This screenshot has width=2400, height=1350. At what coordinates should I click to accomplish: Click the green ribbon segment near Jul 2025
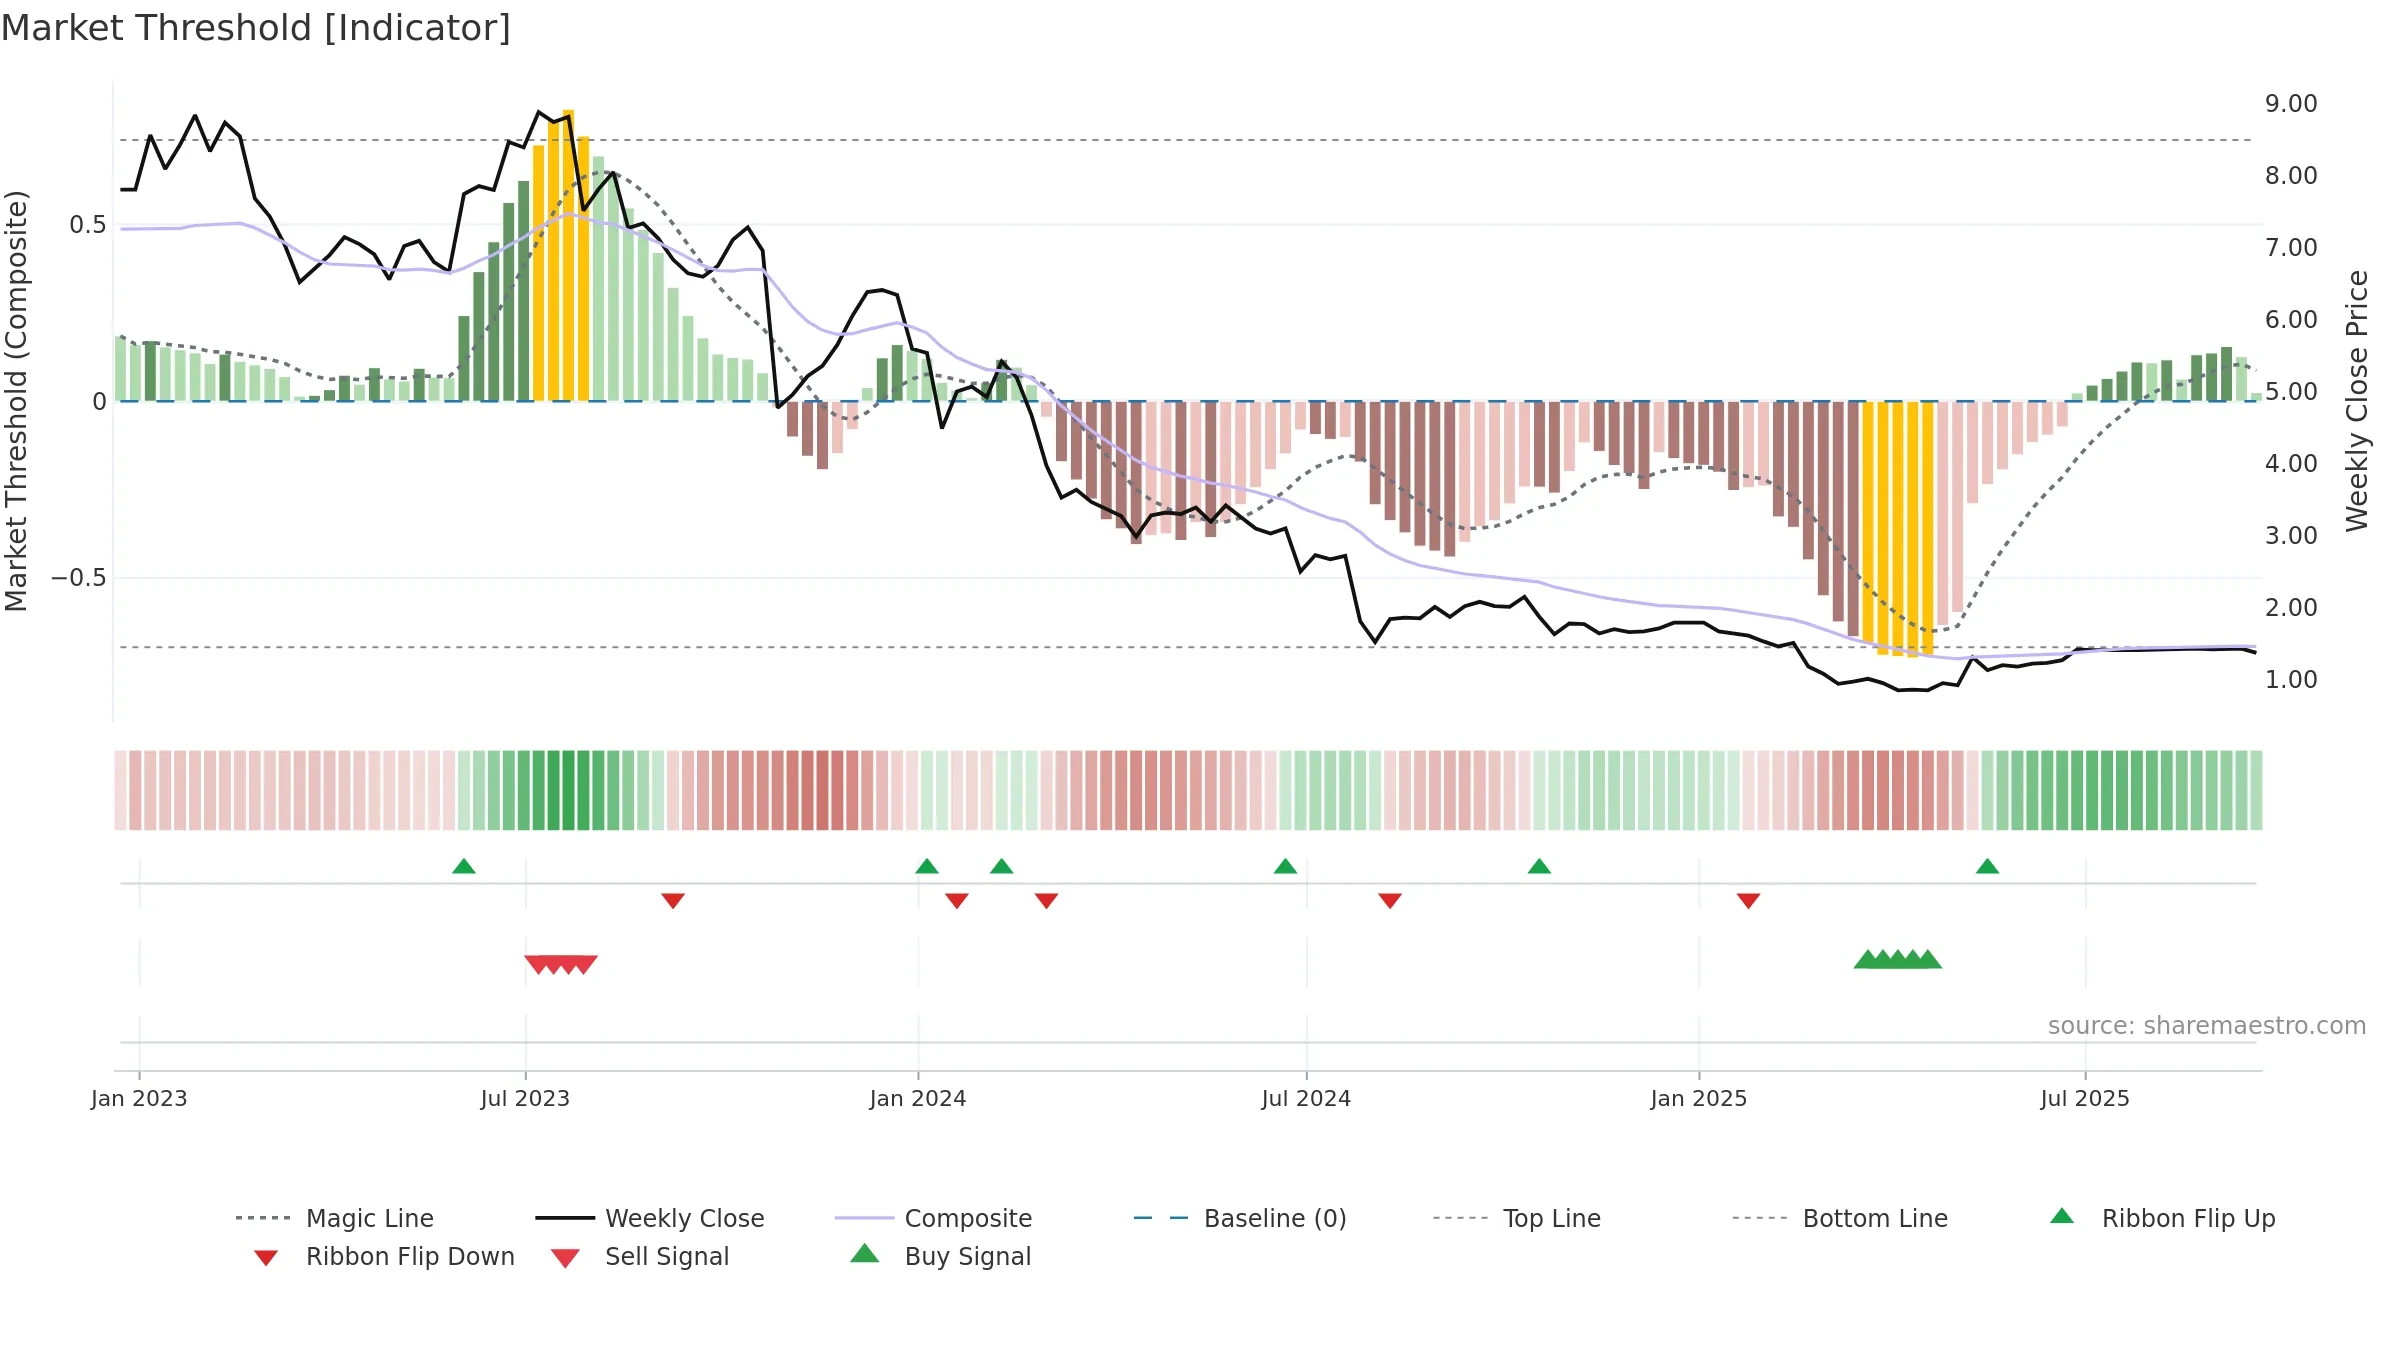point(2091,790)
